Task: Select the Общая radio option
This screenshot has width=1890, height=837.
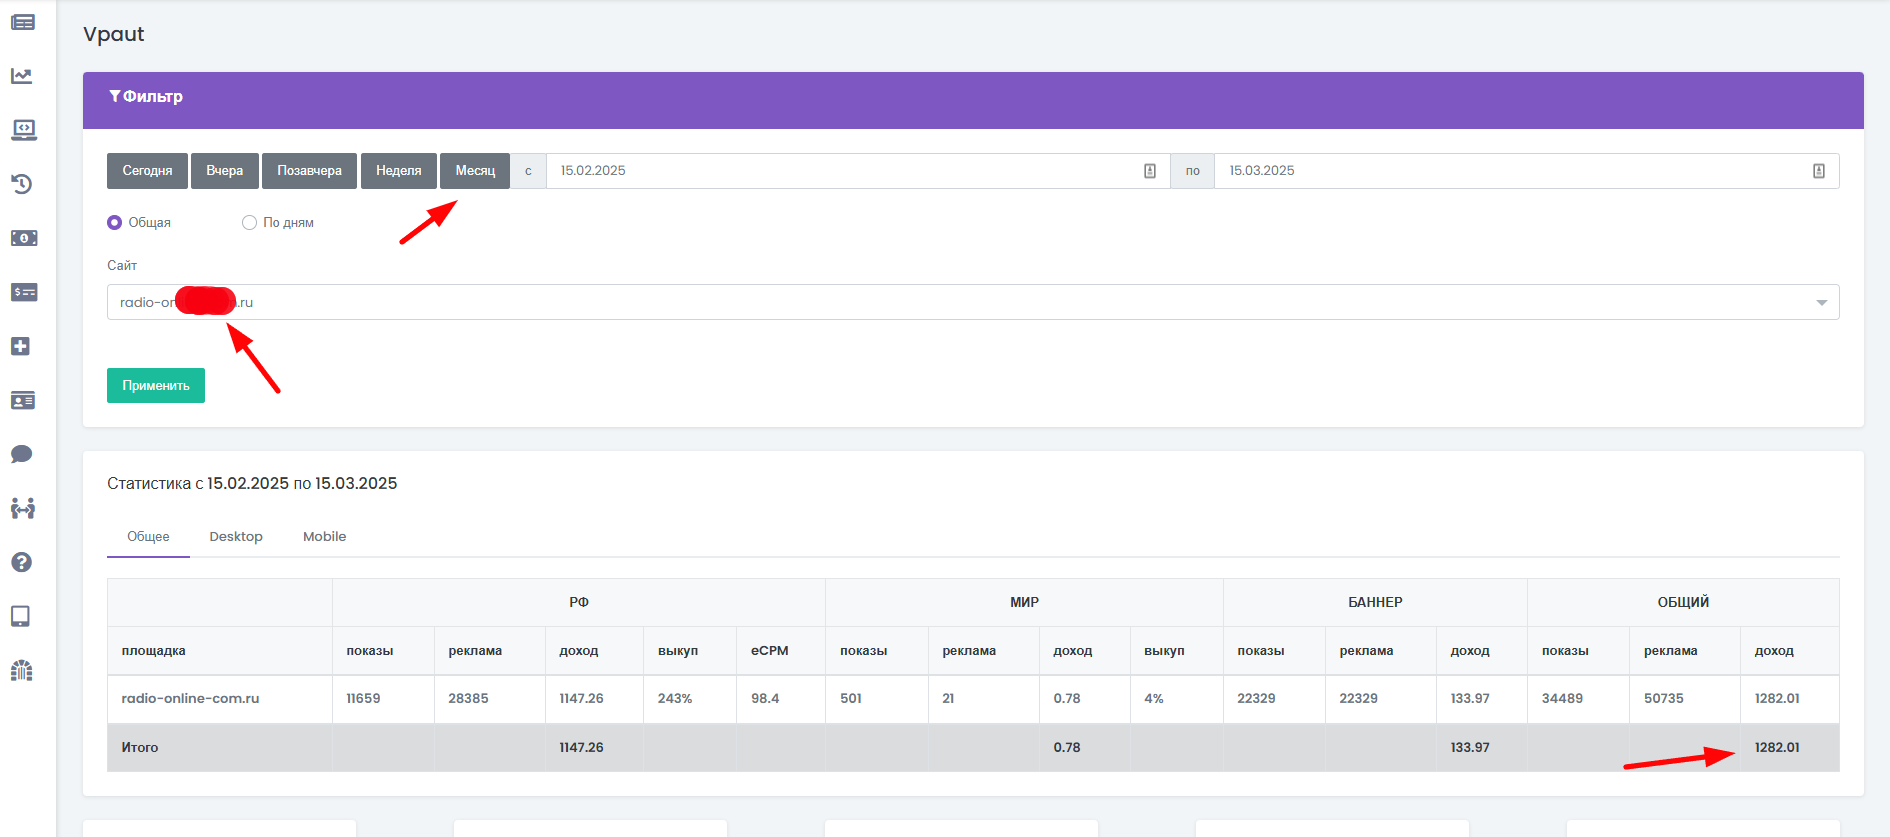Action: tap(114, 222)
